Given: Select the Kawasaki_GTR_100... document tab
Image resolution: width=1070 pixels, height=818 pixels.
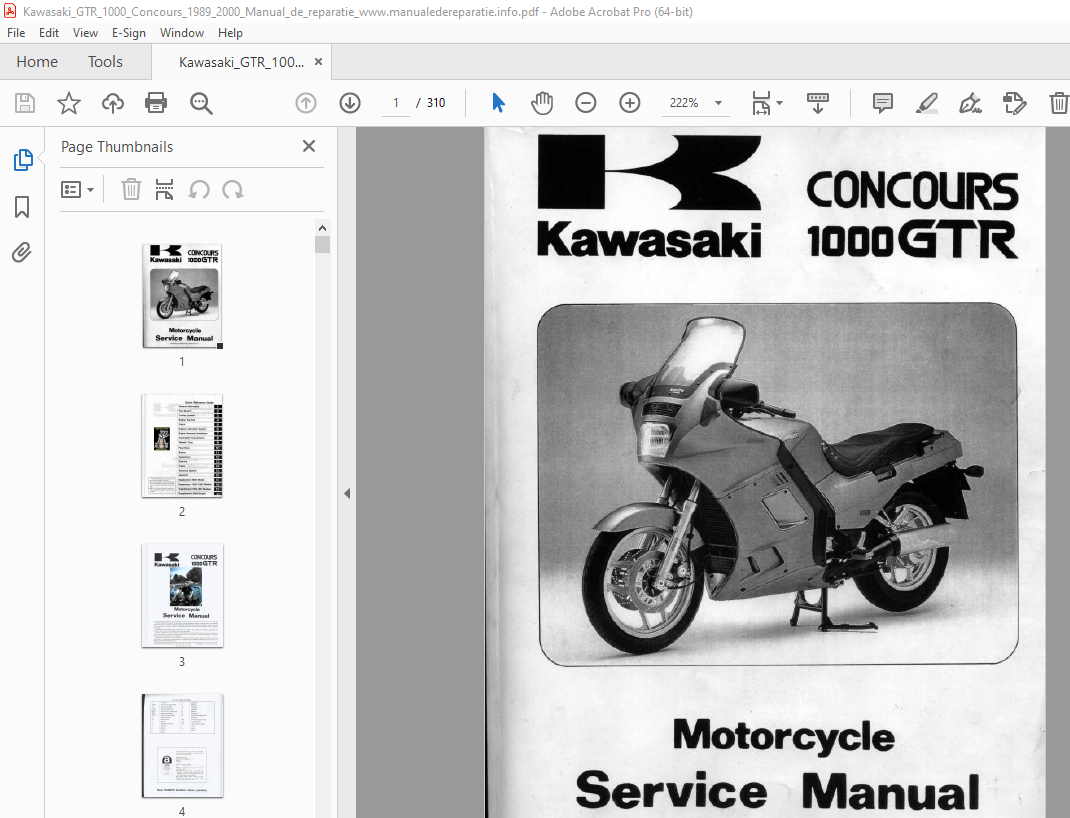Looking at the screenshot, I should (241, 62).
